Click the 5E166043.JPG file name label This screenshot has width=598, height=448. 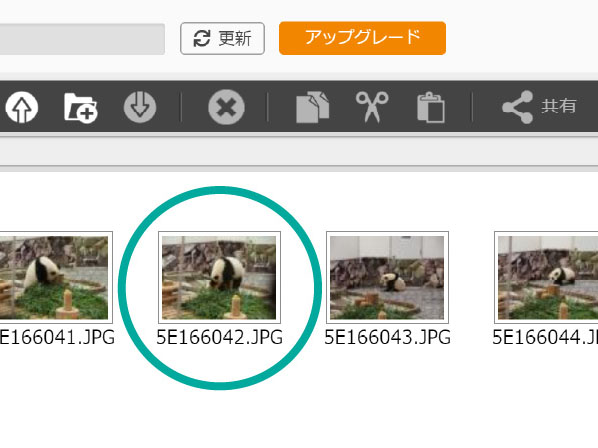click(387, 337)
